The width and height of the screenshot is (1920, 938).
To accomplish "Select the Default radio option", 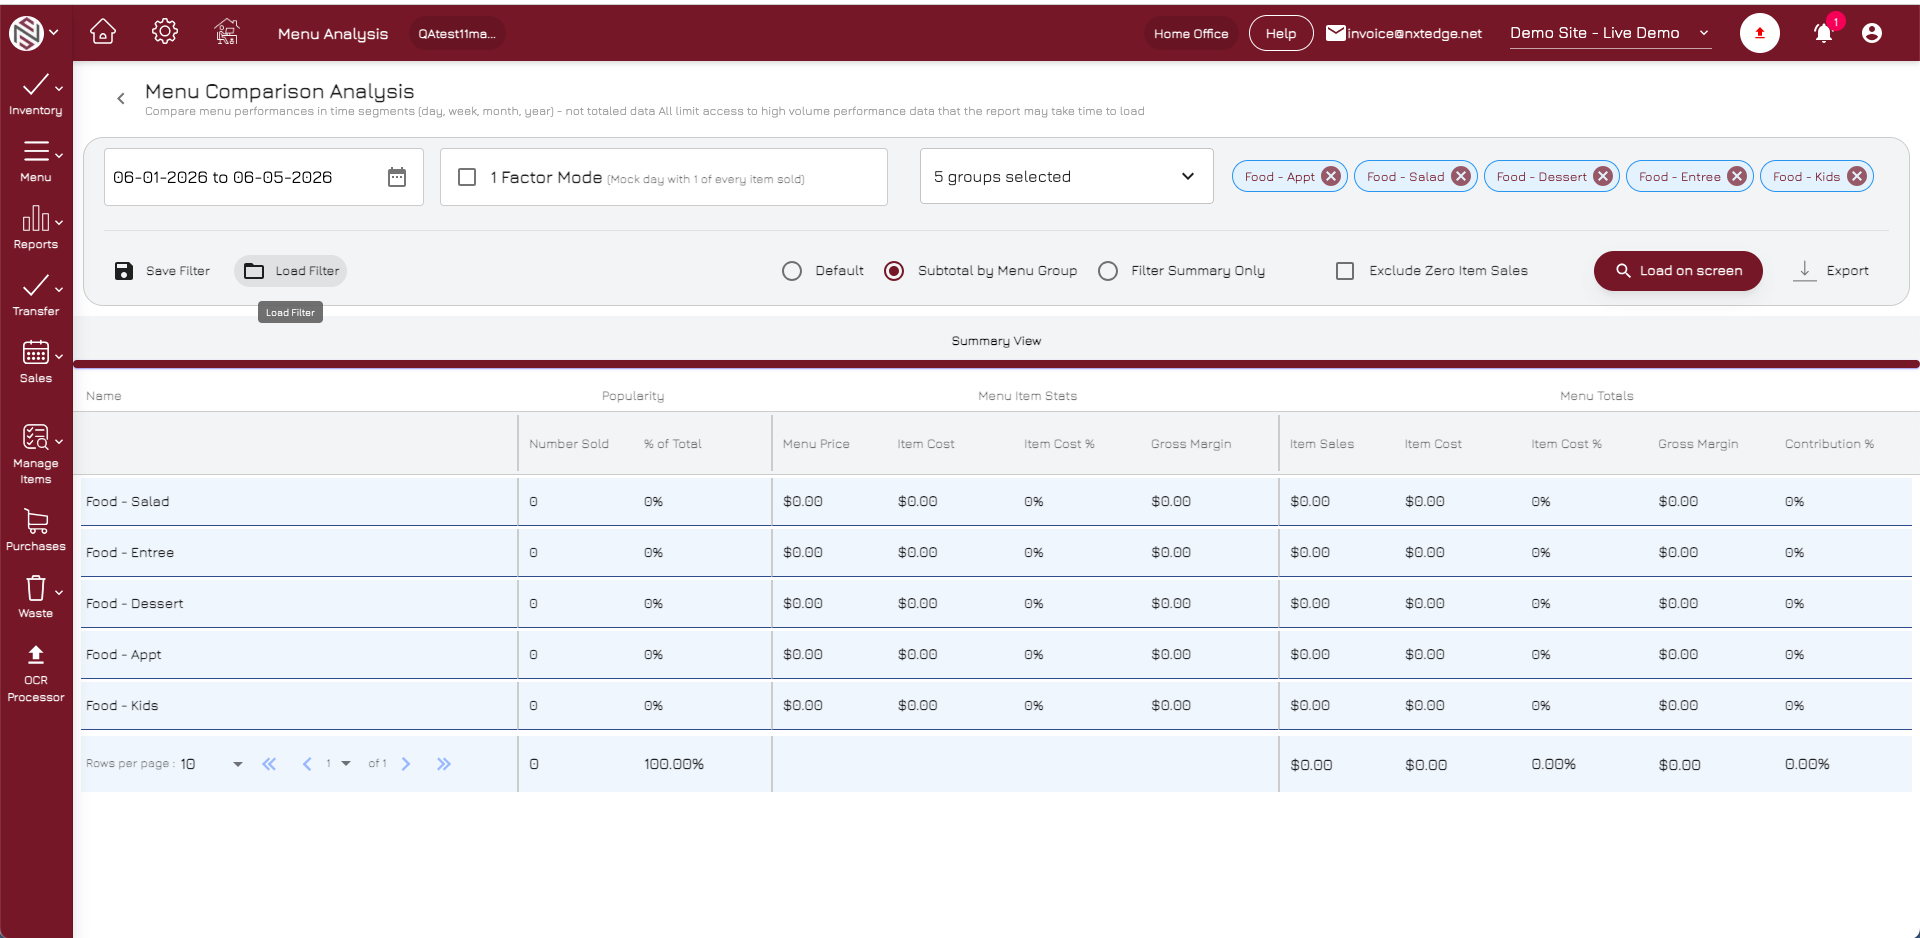I will [792, 271].
